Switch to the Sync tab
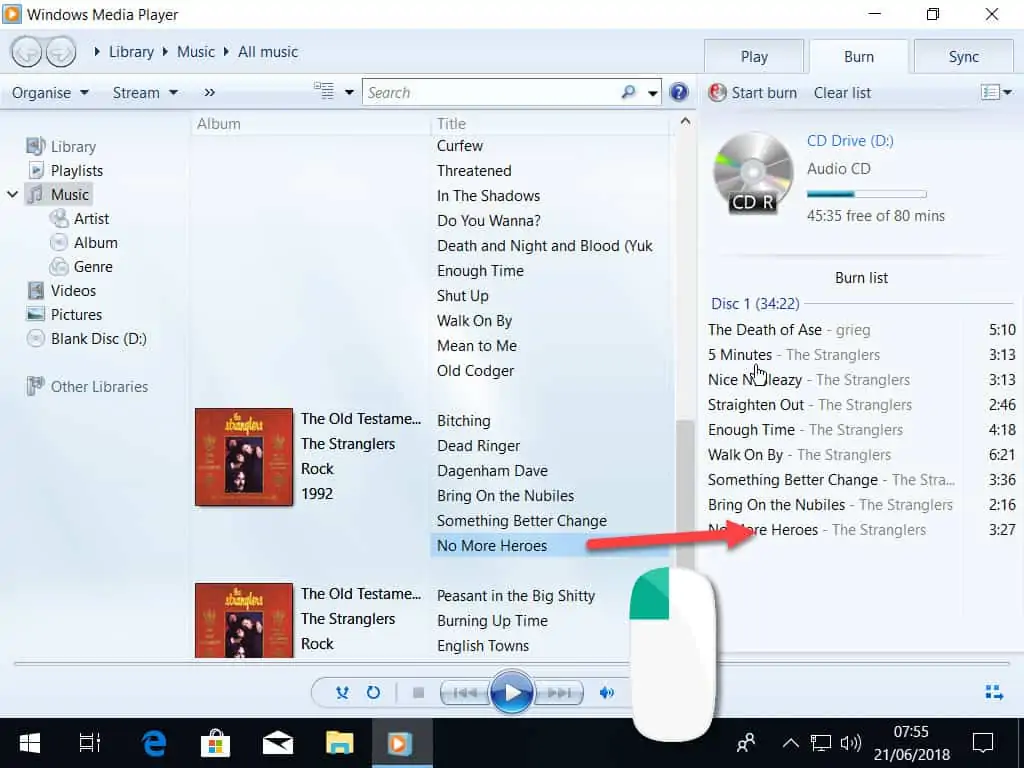Image resolution: width=1024 pixels, height=768 pixels. [x=963, y=57]
